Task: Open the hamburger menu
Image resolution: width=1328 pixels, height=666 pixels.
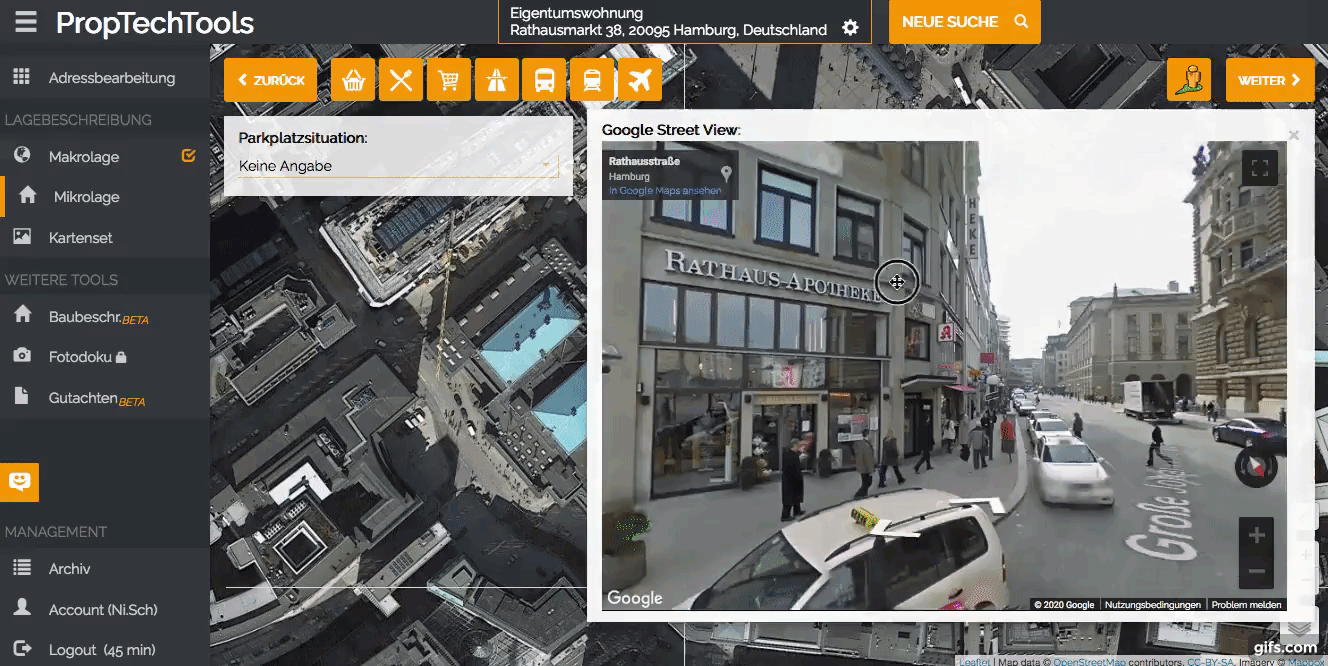Action: tap(26, 21)
